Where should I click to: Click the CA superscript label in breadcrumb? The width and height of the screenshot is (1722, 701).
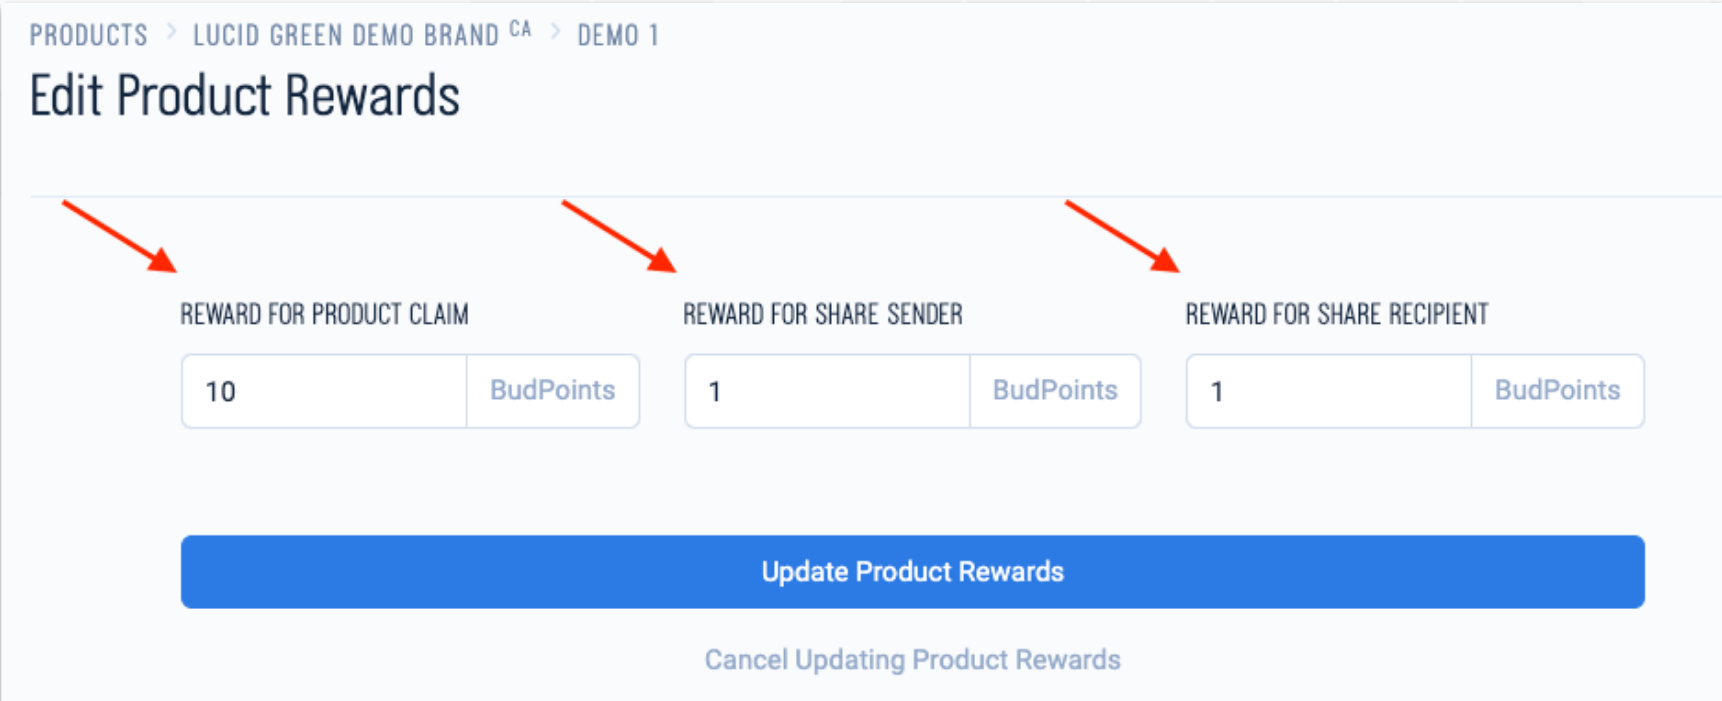pos(520,27)
